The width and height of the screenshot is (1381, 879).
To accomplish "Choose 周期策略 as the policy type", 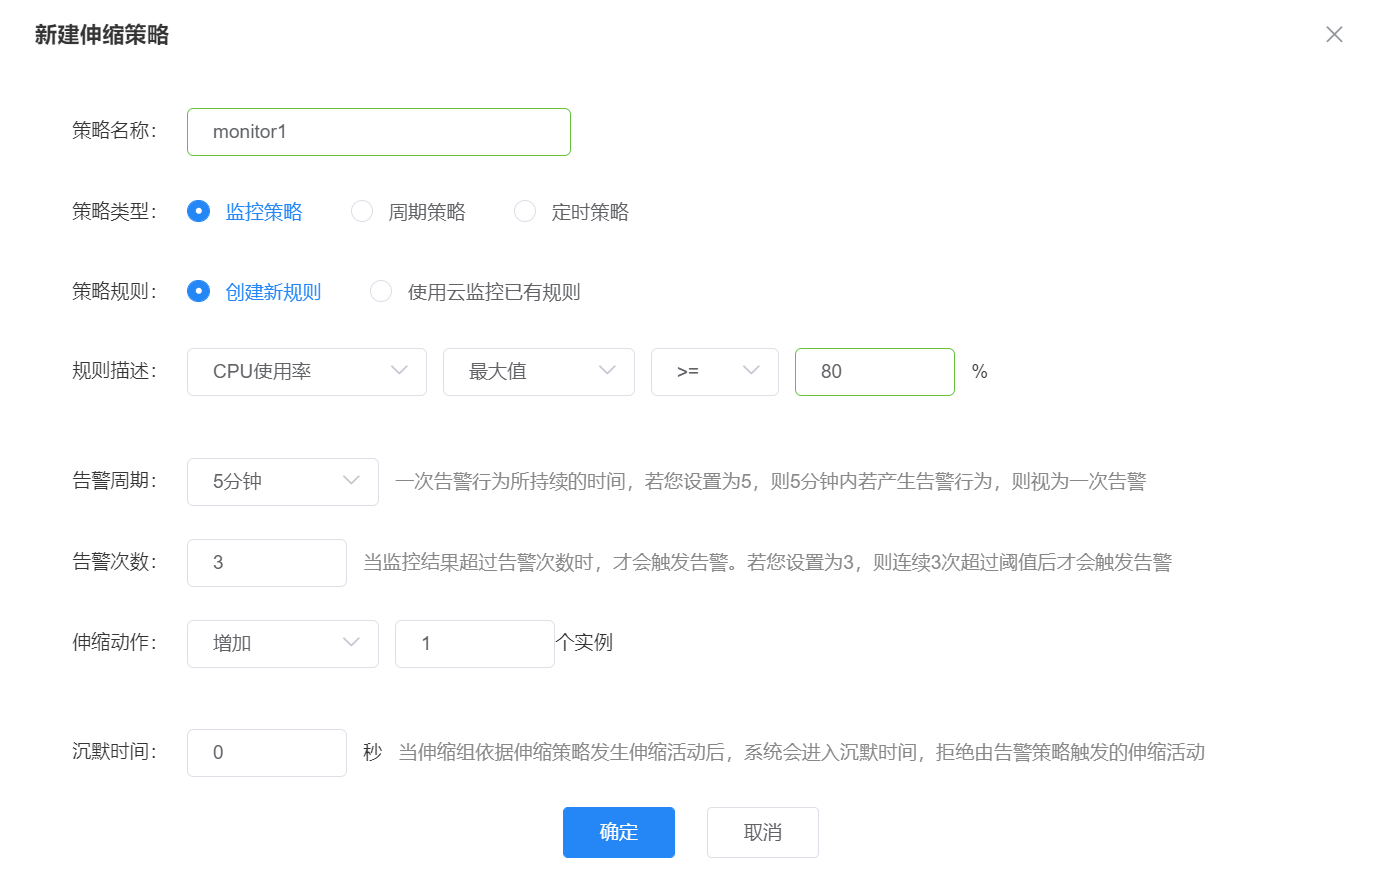I will coord(362,212).
